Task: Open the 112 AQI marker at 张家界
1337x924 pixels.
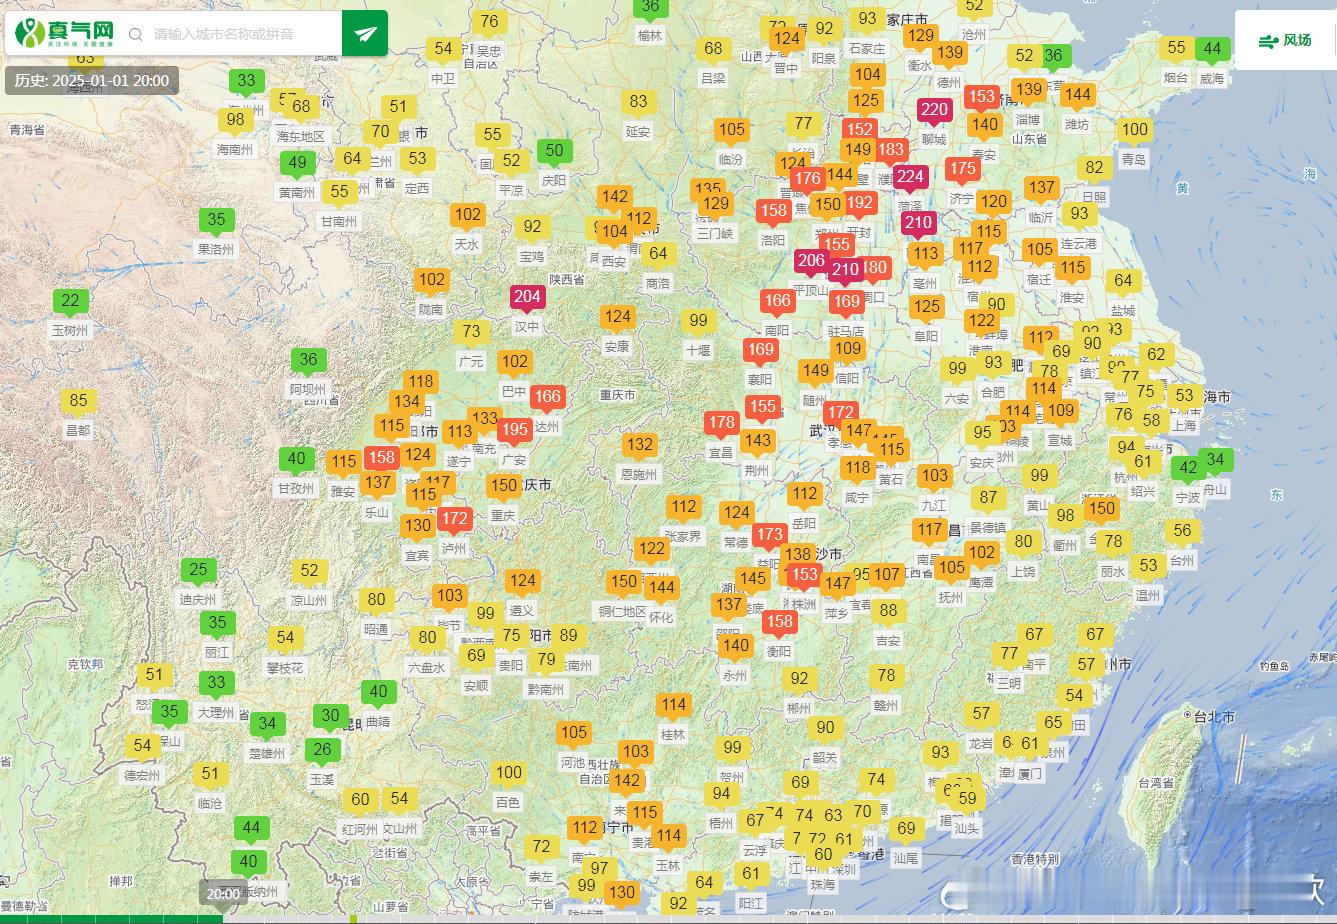Action: pos(684,508)
